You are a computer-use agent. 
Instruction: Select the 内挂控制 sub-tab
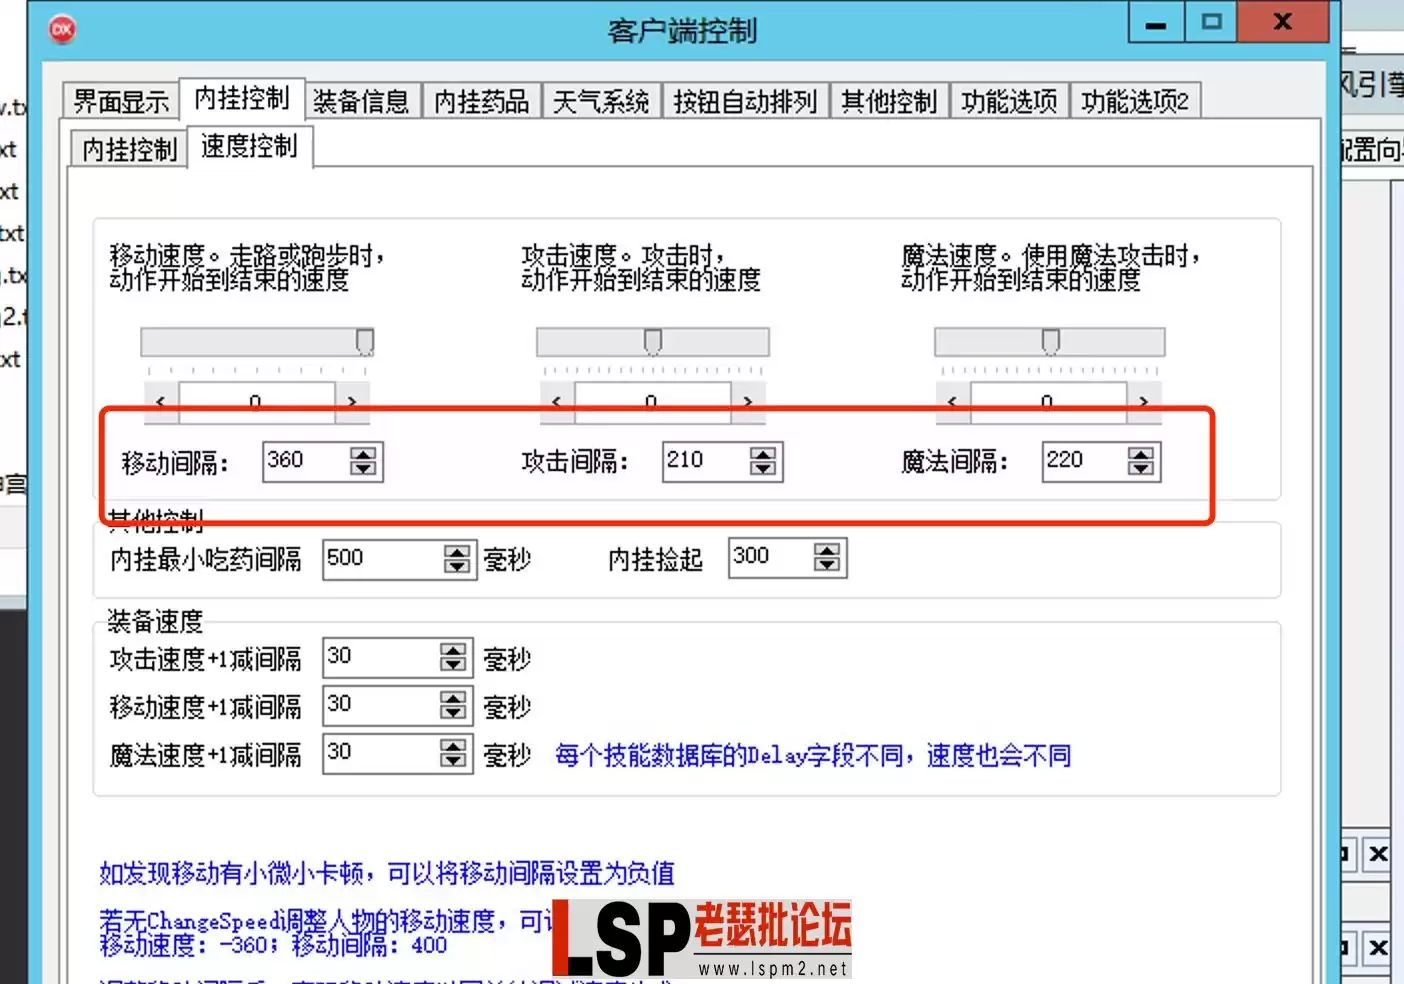(129, 150)
